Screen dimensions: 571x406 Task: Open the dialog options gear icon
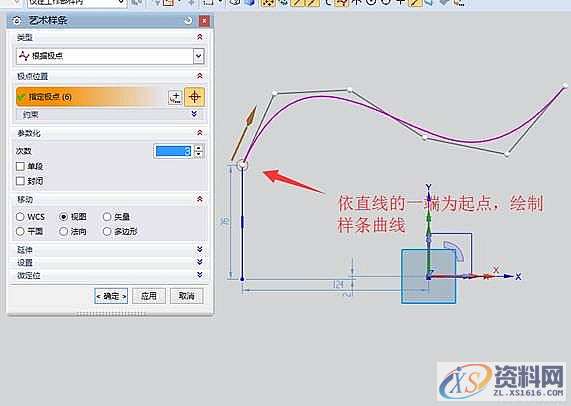coord(16,21)
